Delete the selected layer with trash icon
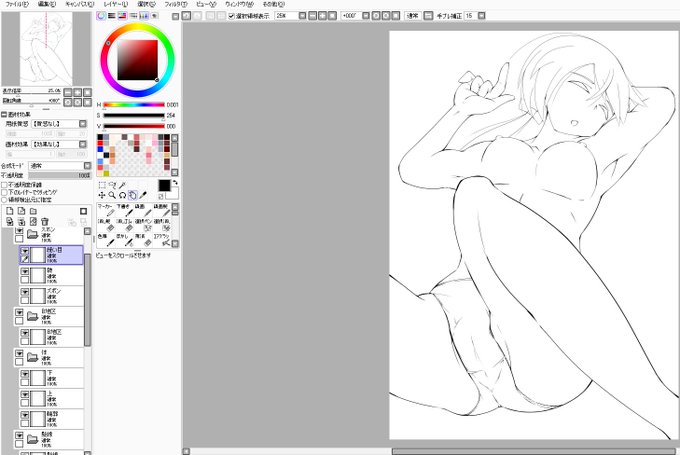680x455 pixels. coord(45,222)
